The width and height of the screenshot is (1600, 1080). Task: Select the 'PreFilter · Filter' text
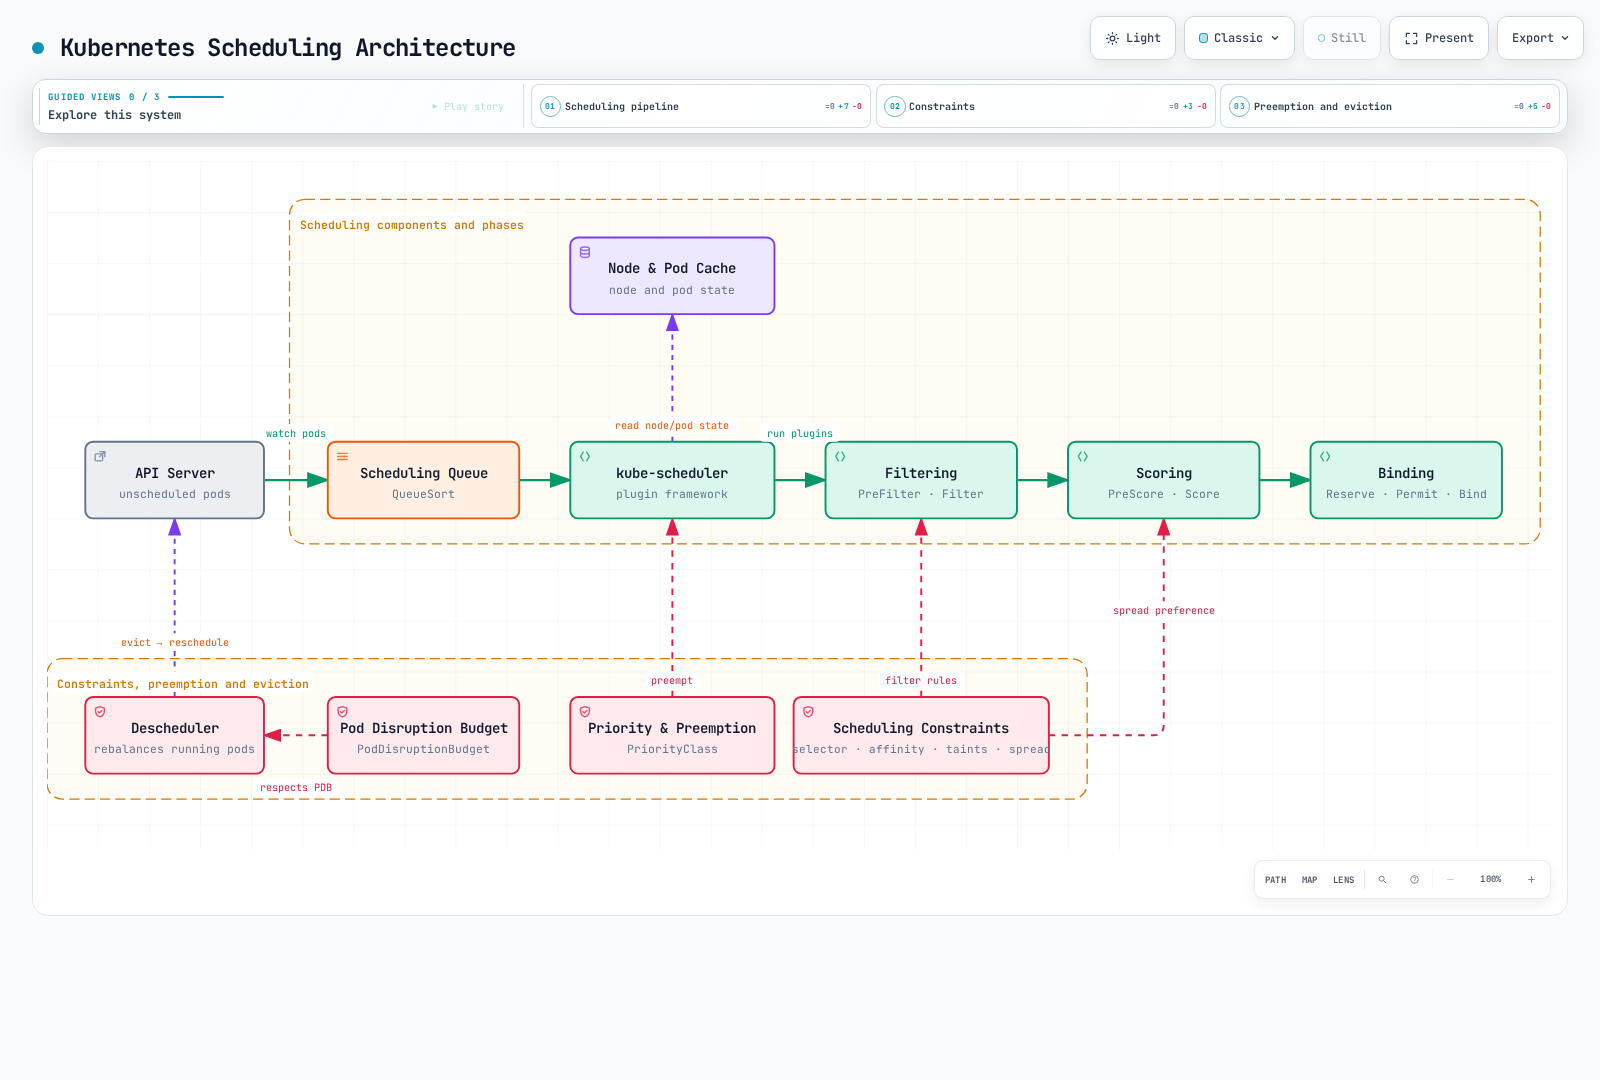click(x=921, y=494)
